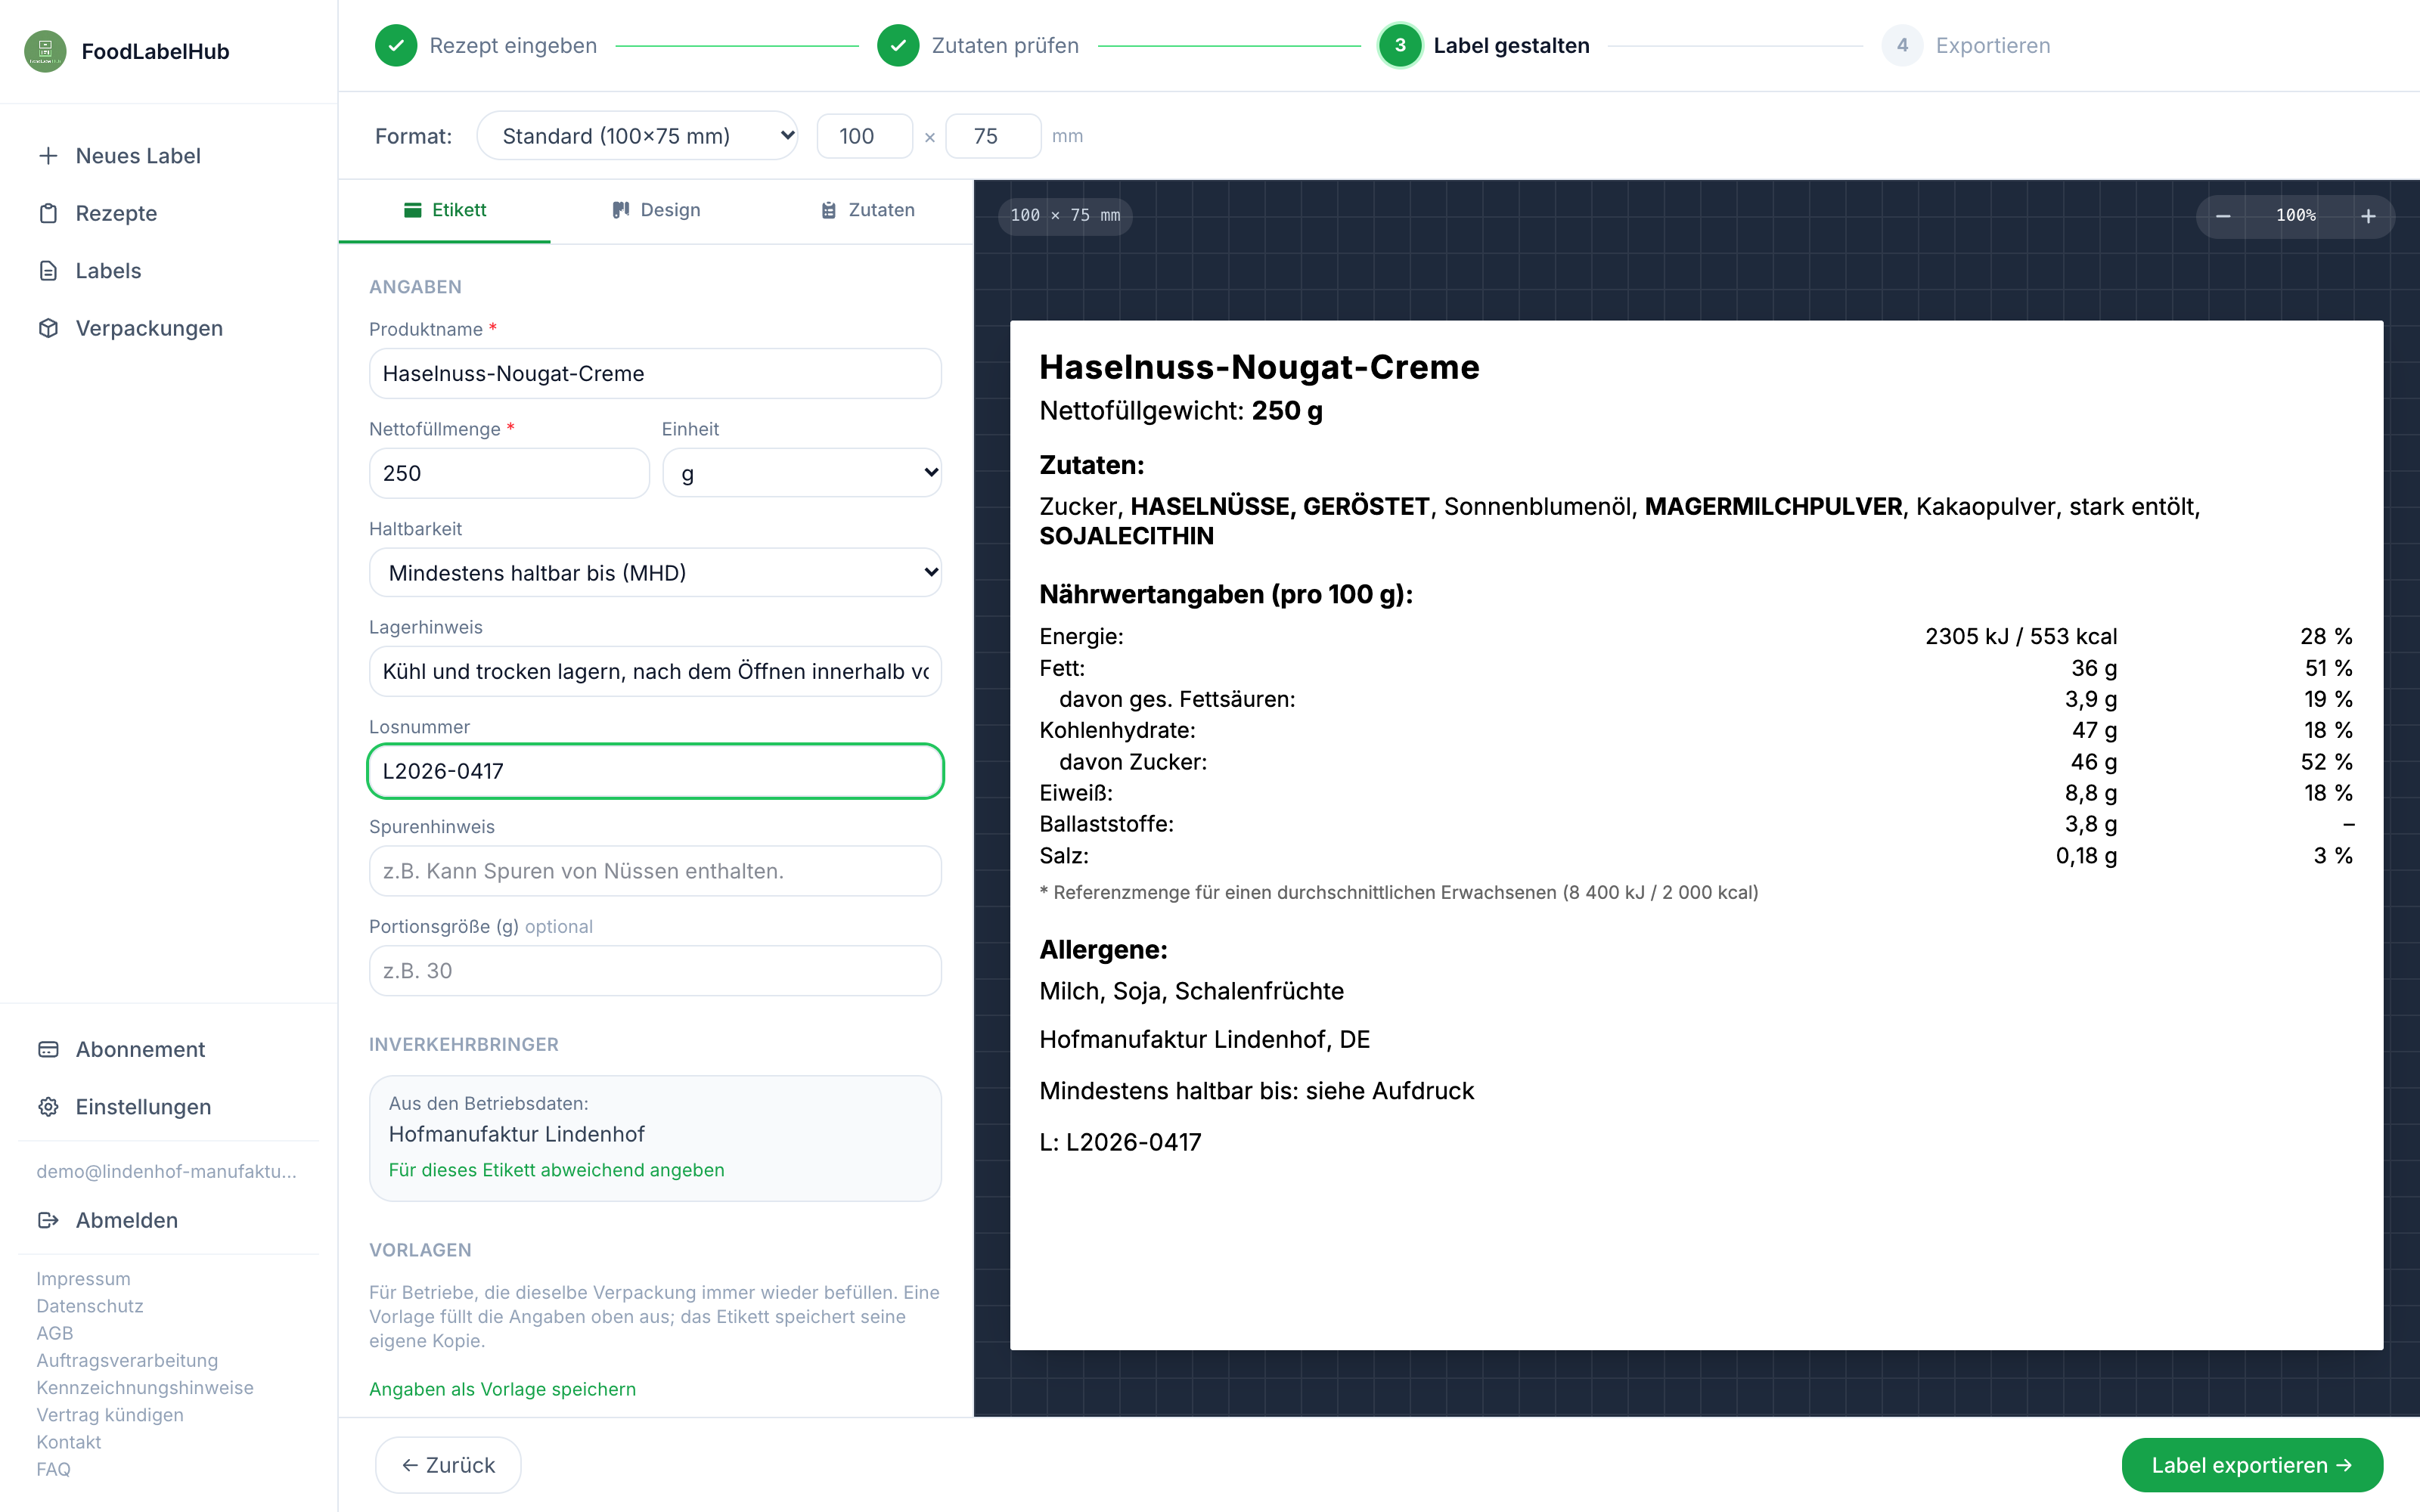Click the gear icon beside Einstellungen
This screenshot has width=2420, height=1512.
[x=48, y=1107]
